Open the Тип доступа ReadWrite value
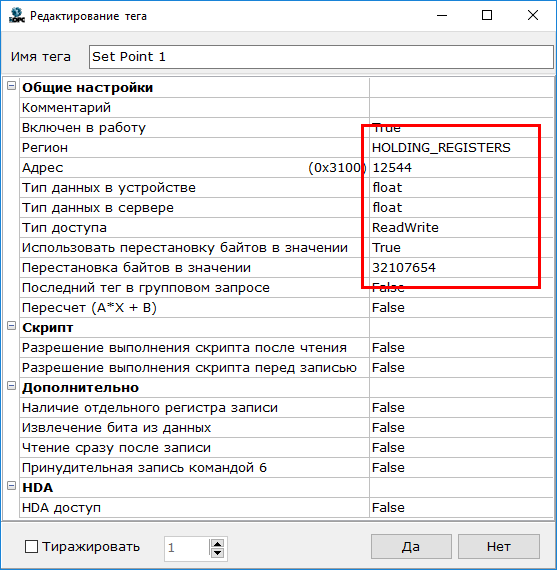Screen dimensions: 557x570 461,228
